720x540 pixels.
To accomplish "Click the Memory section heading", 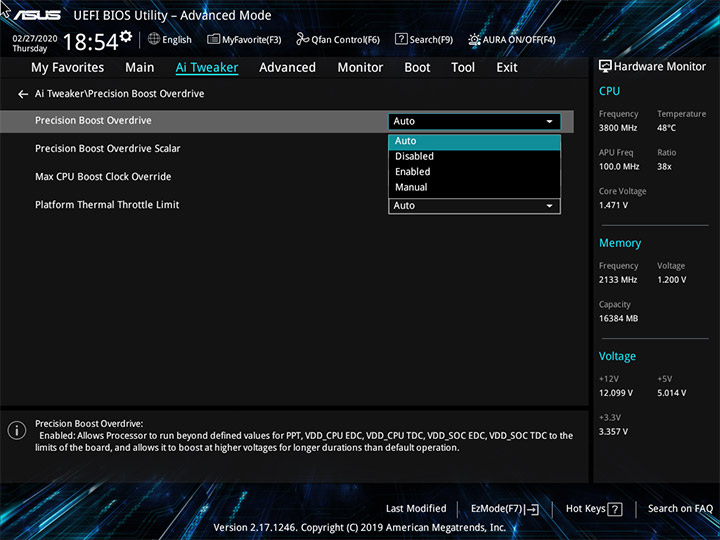I will pos(620,243).
